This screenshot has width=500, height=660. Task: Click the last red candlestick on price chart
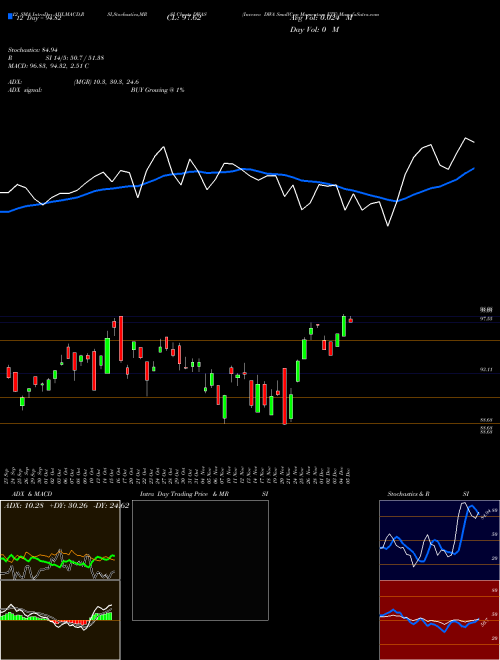tap(351, 320)
